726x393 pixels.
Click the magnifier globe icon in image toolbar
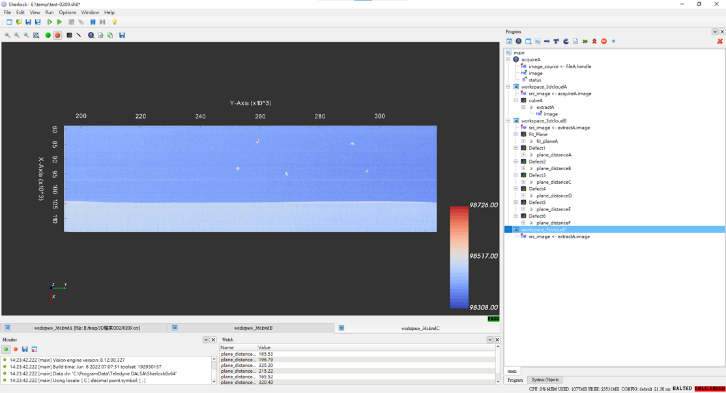[x=91, y=35]
